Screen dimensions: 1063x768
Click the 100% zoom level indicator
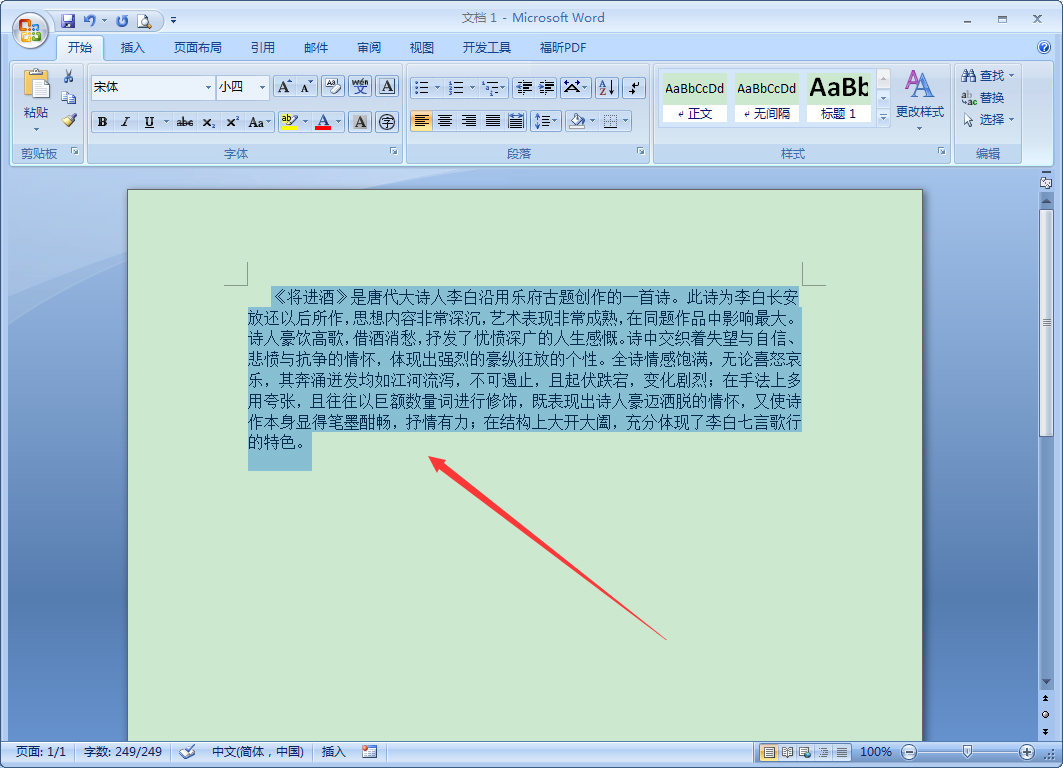click(876, 752)
